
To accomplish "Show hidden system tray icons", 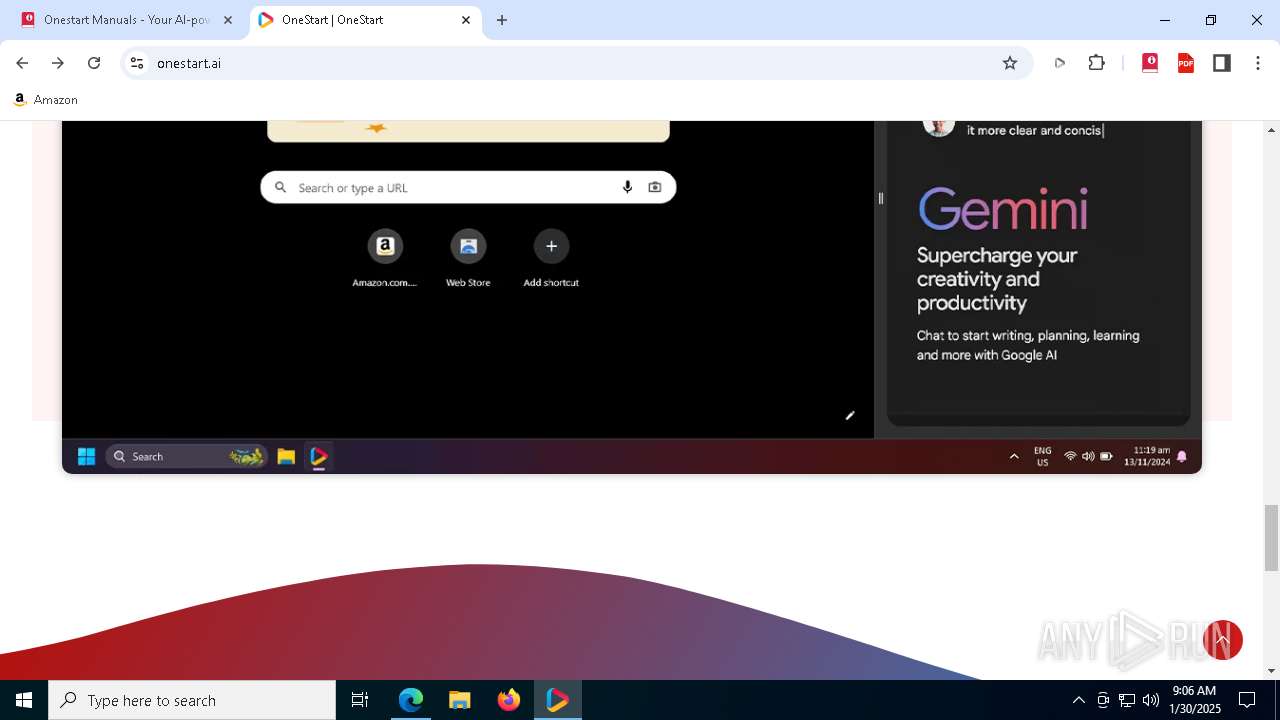I will pos(1078,700).
